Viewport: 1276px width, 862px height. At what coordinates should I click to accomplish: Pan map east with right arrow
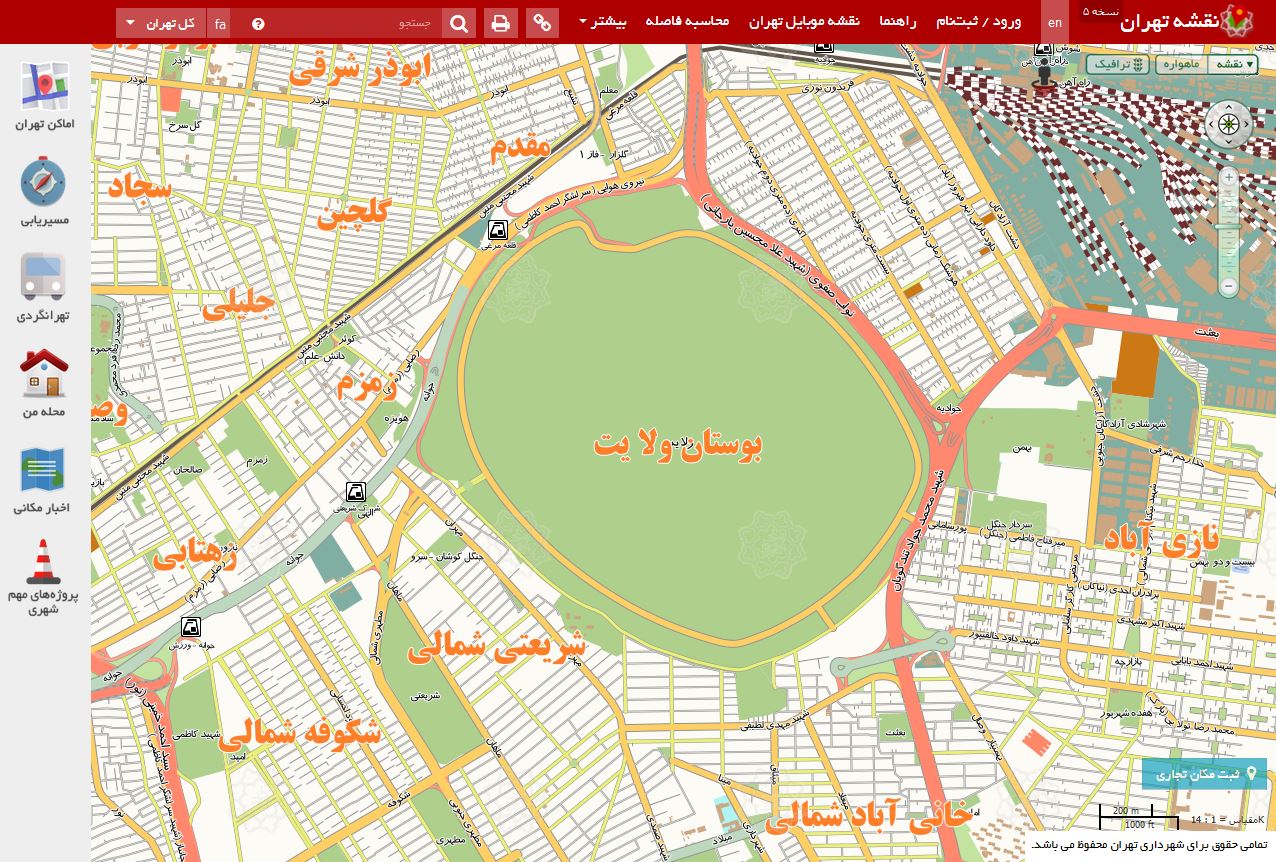click(x=1246, y=125)
